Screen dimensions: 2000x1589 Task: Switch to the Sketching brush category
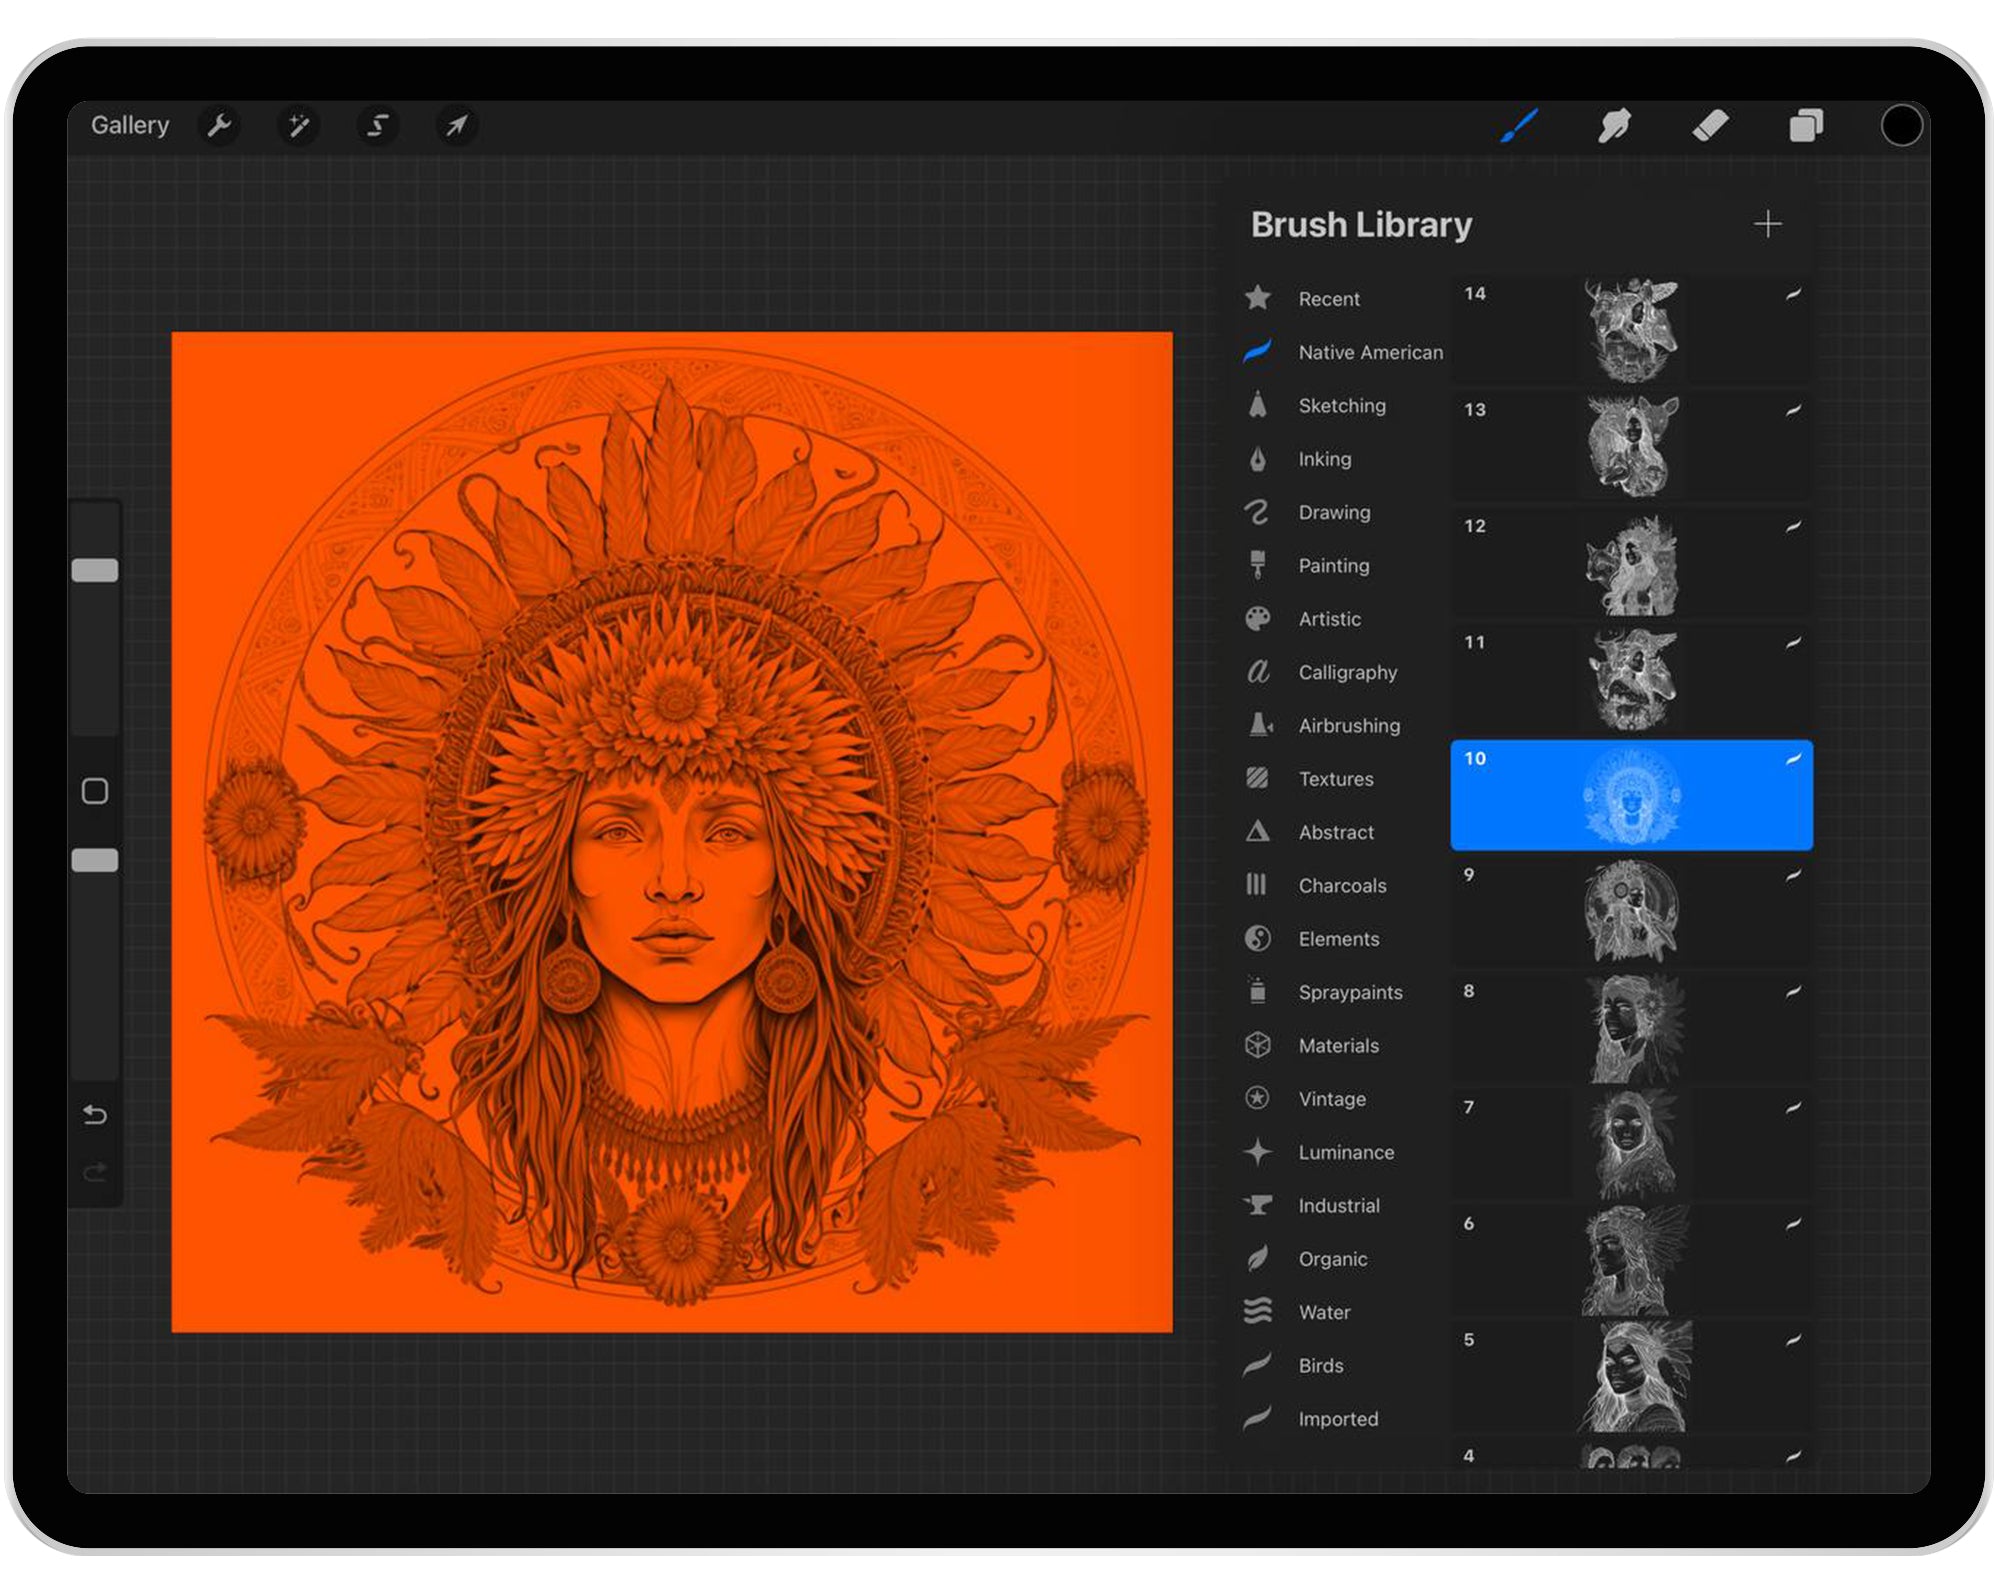pos(1341,406)
